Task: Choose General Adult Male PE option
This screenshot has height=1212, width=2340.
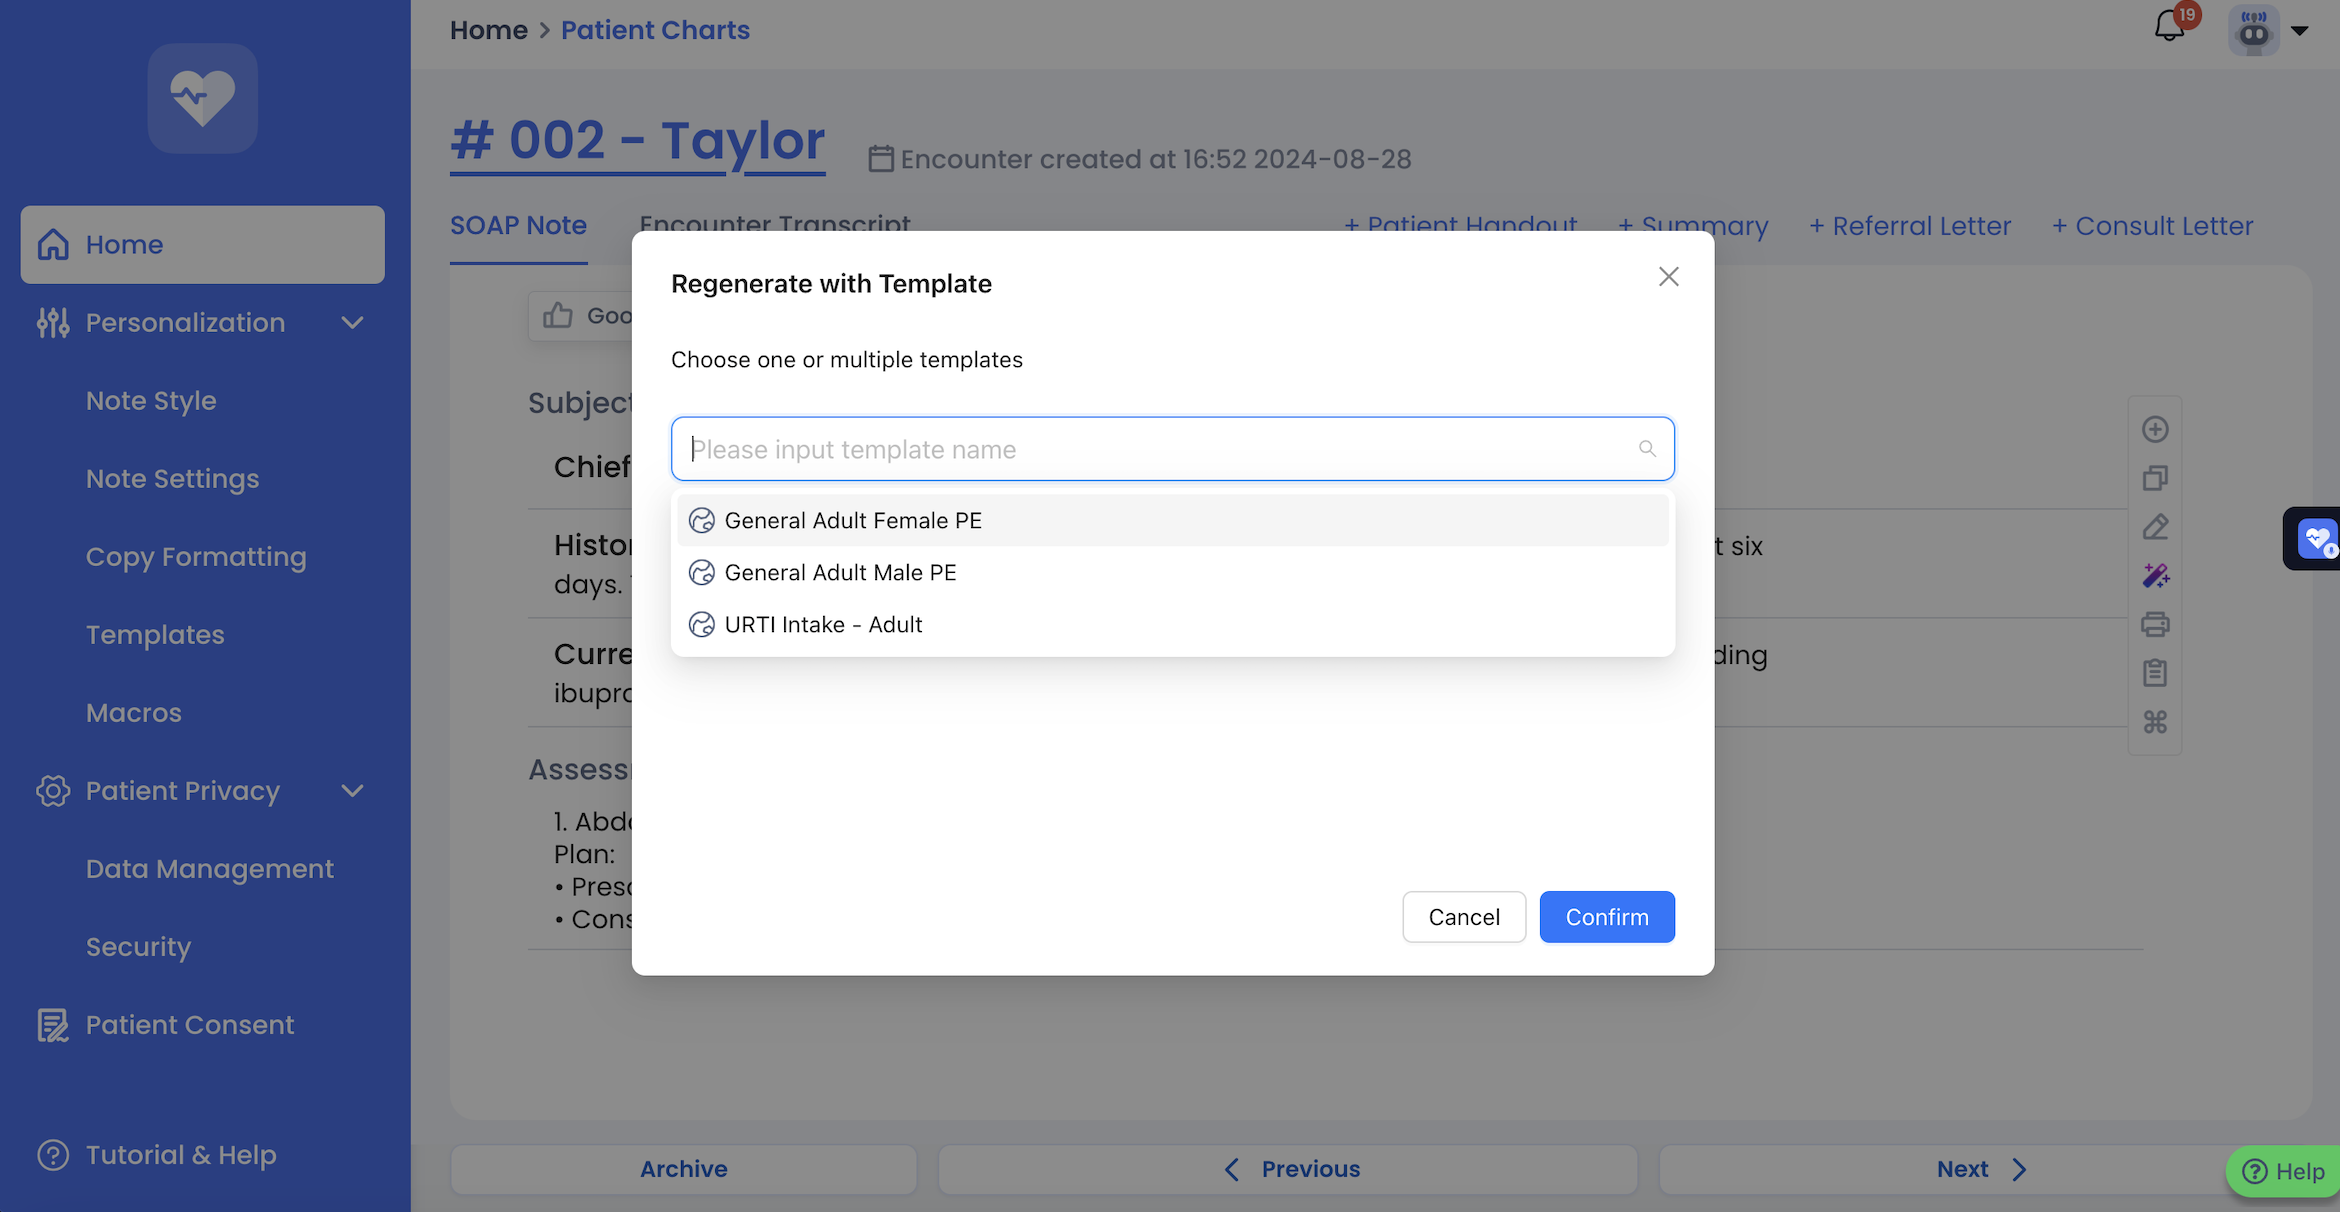Action: tap(840, 573)
